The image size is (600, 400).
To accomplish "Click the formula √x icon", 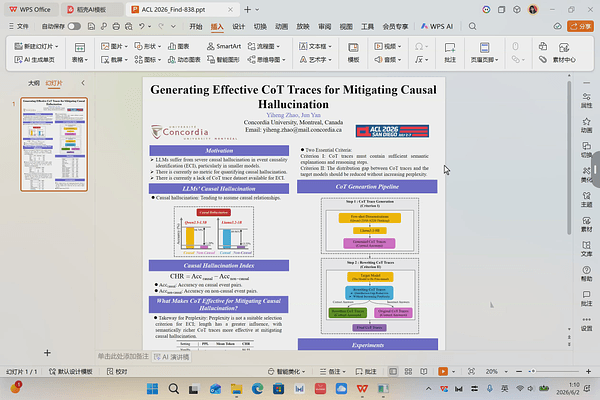I will [421, 60].
